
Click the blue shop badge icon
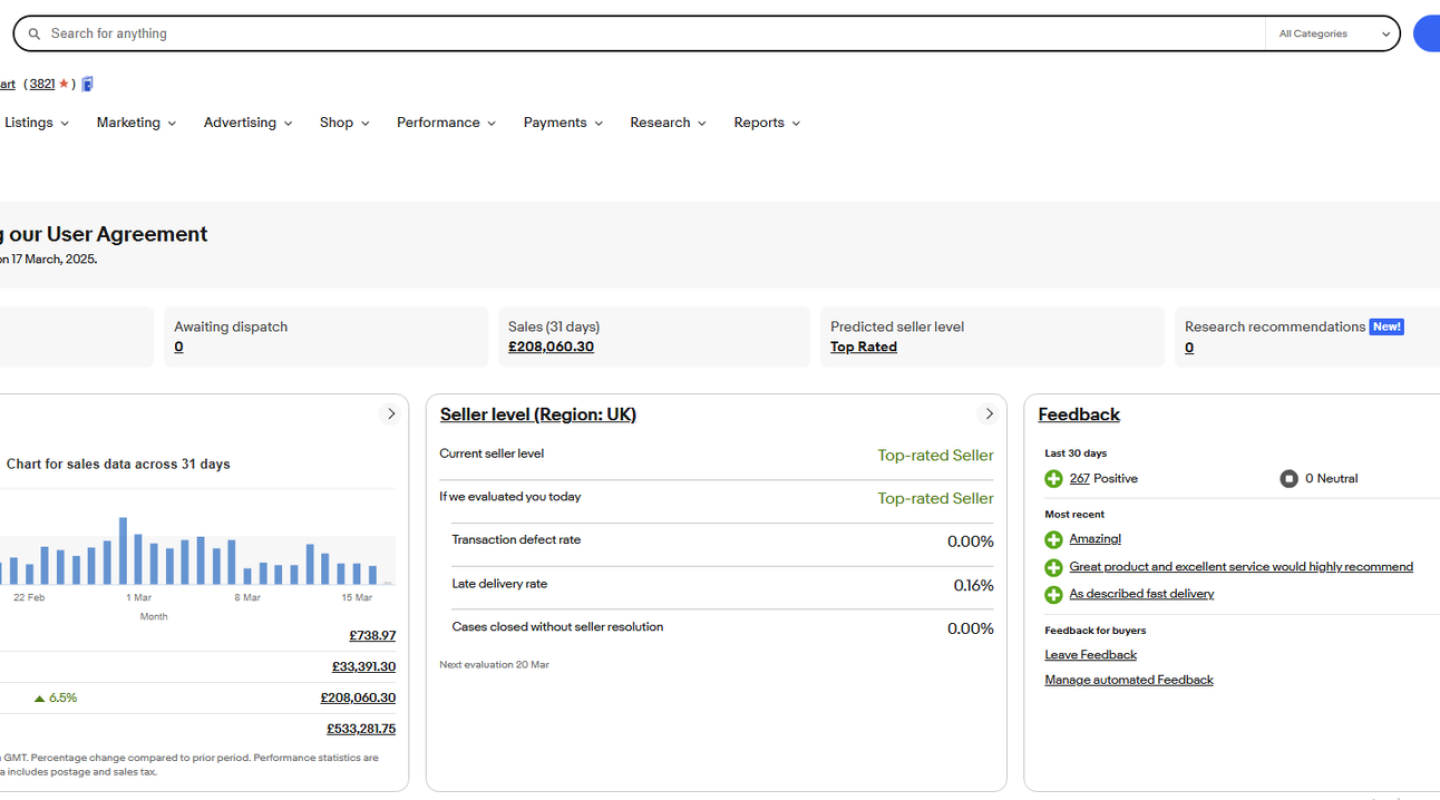click(88, 84)
